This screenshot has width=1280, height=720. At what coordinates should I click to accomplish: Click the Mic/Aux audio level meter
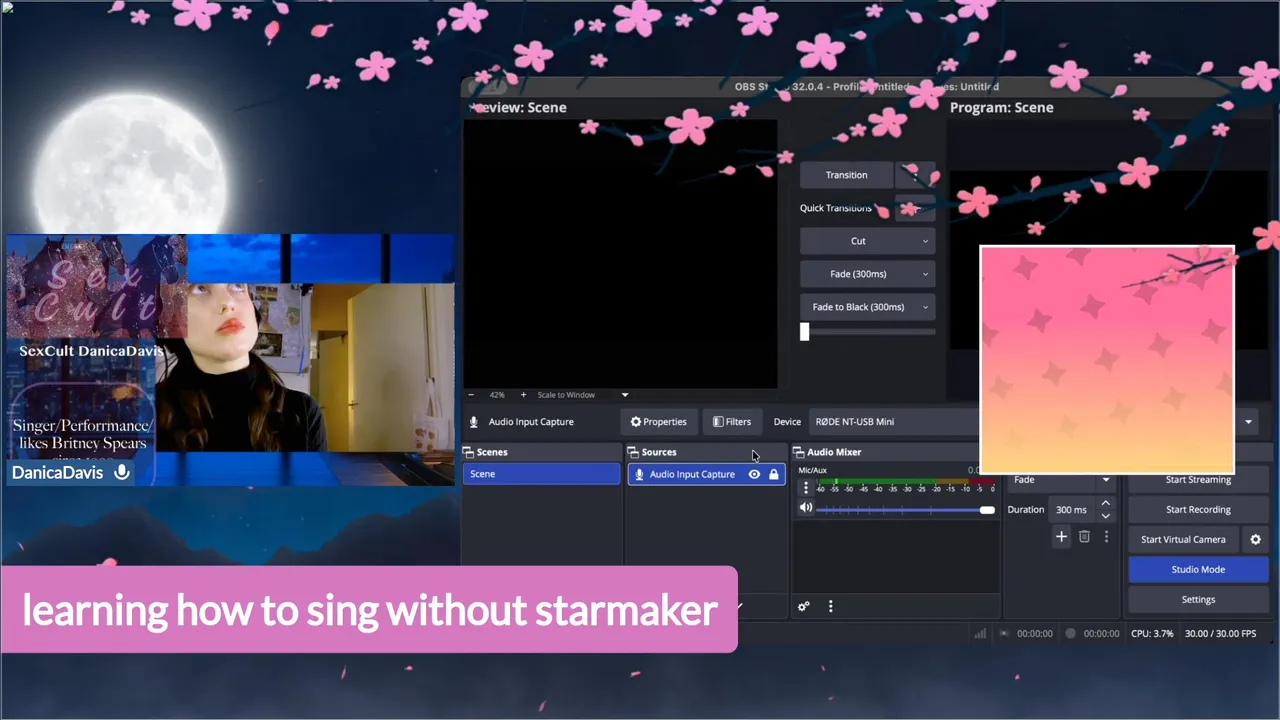[905, 482]
